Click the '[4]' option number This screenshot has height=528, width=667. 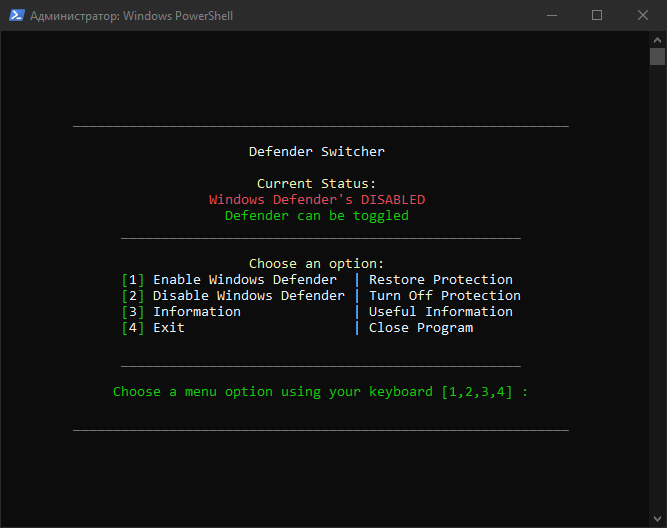pyautogui.click(x=133, y=328)
